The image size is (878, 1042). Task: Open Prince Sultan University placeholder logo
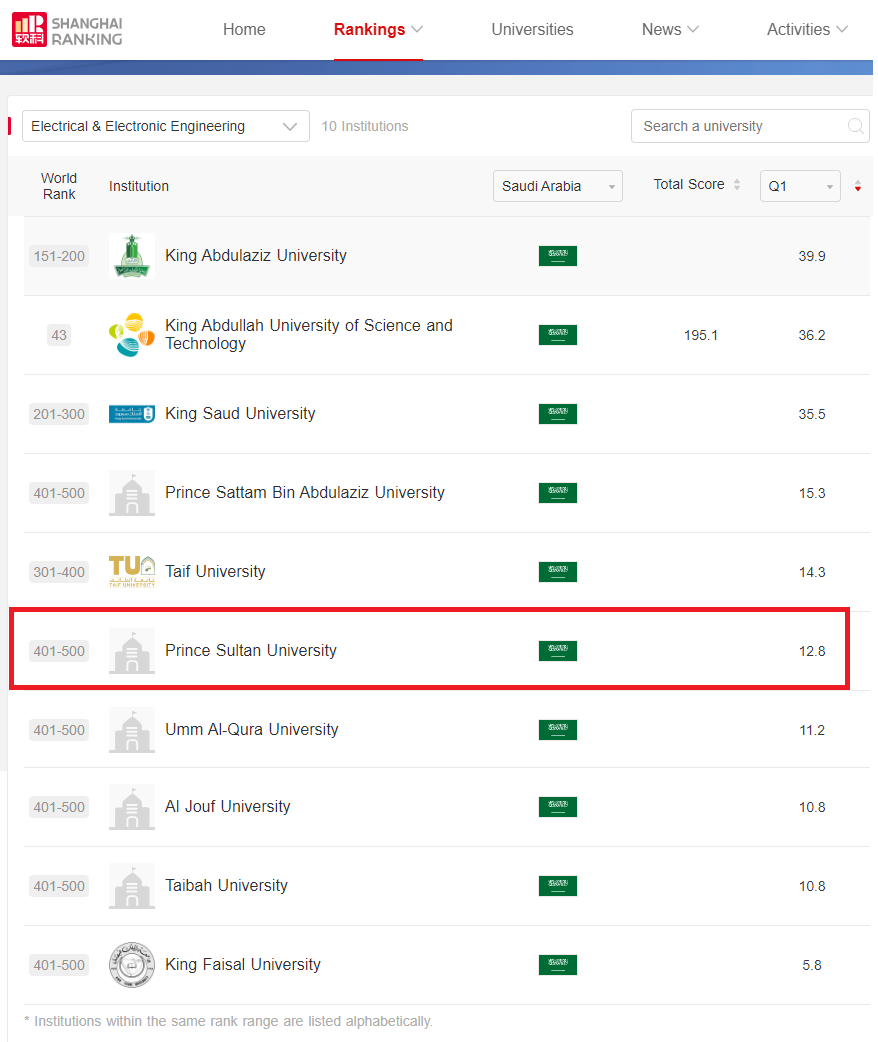[x=132, y=651]
